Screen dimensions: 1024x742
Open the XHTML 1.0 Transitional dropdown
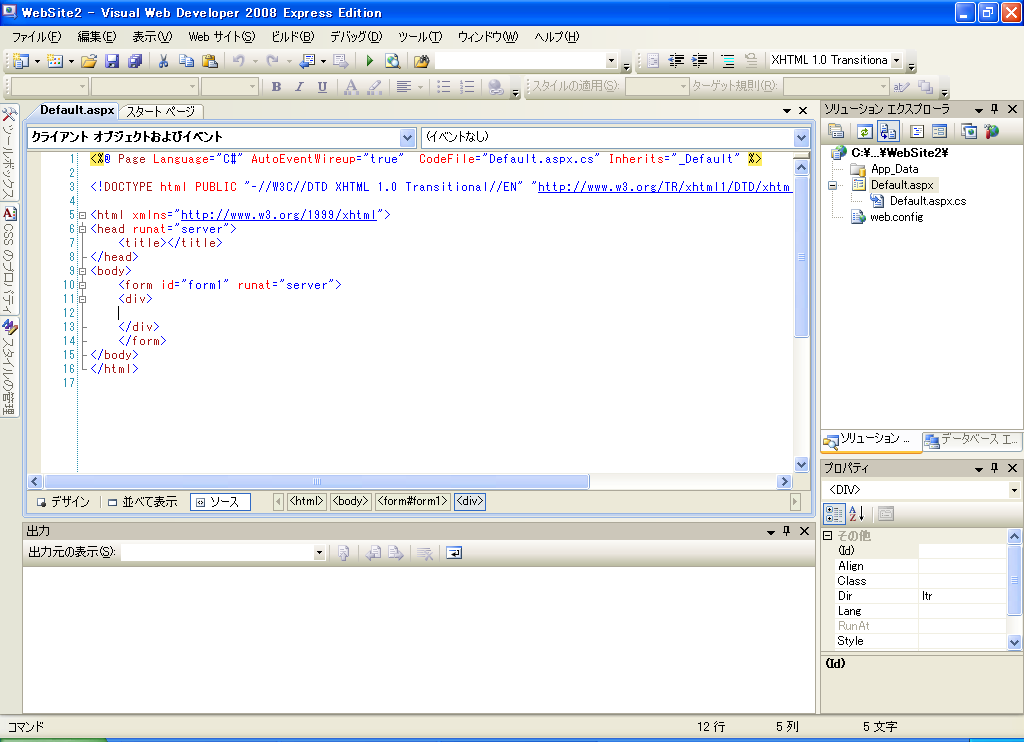click(896, 61)
